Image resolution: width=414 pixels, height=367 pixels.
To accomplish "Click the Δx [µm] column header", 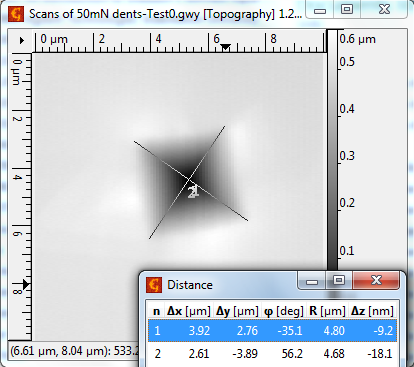I will (189, 311).
